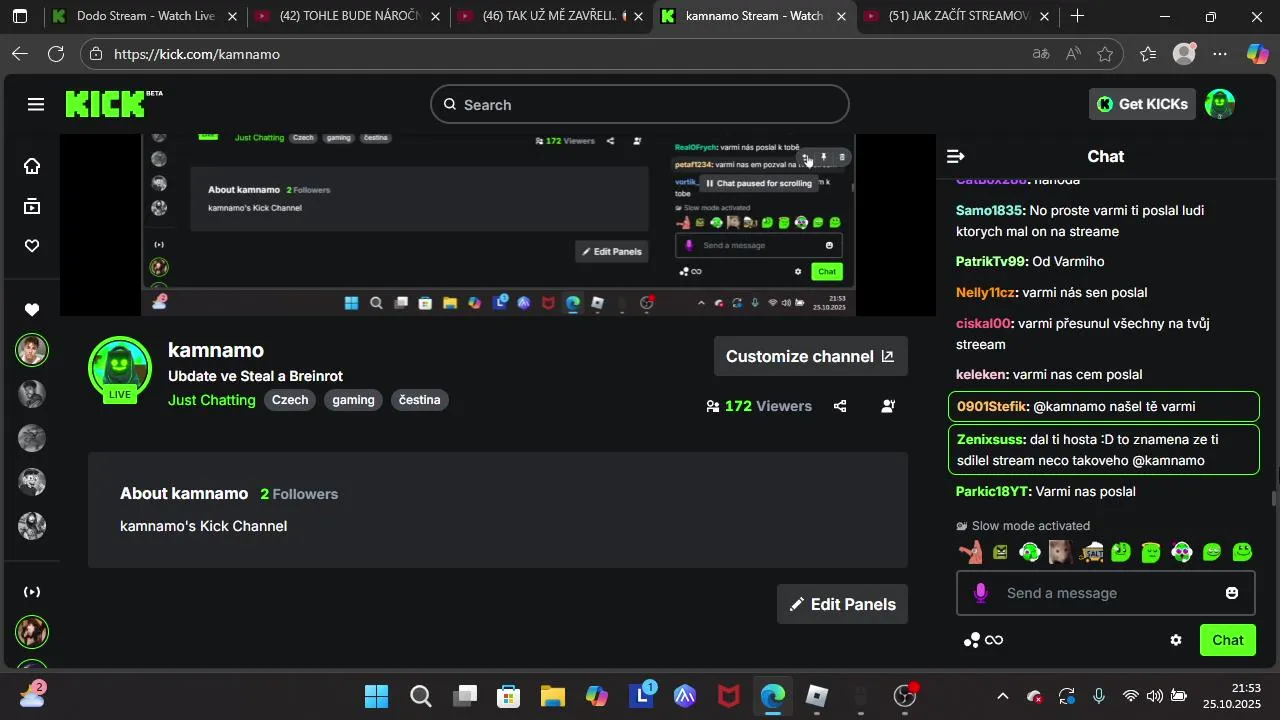
Task: Open the Windows Start menu
Action: pos(376,696)
